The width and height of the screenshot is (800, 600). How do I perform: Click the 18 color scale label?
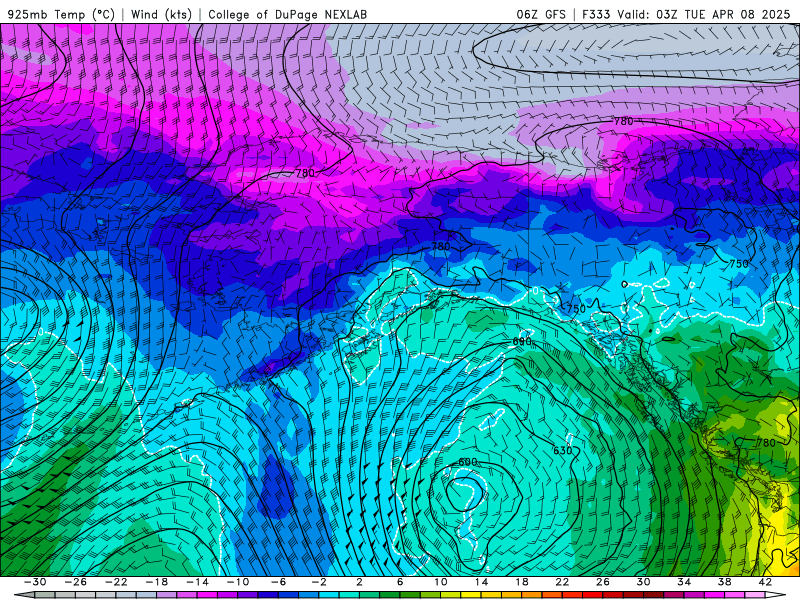pos(521,582)
